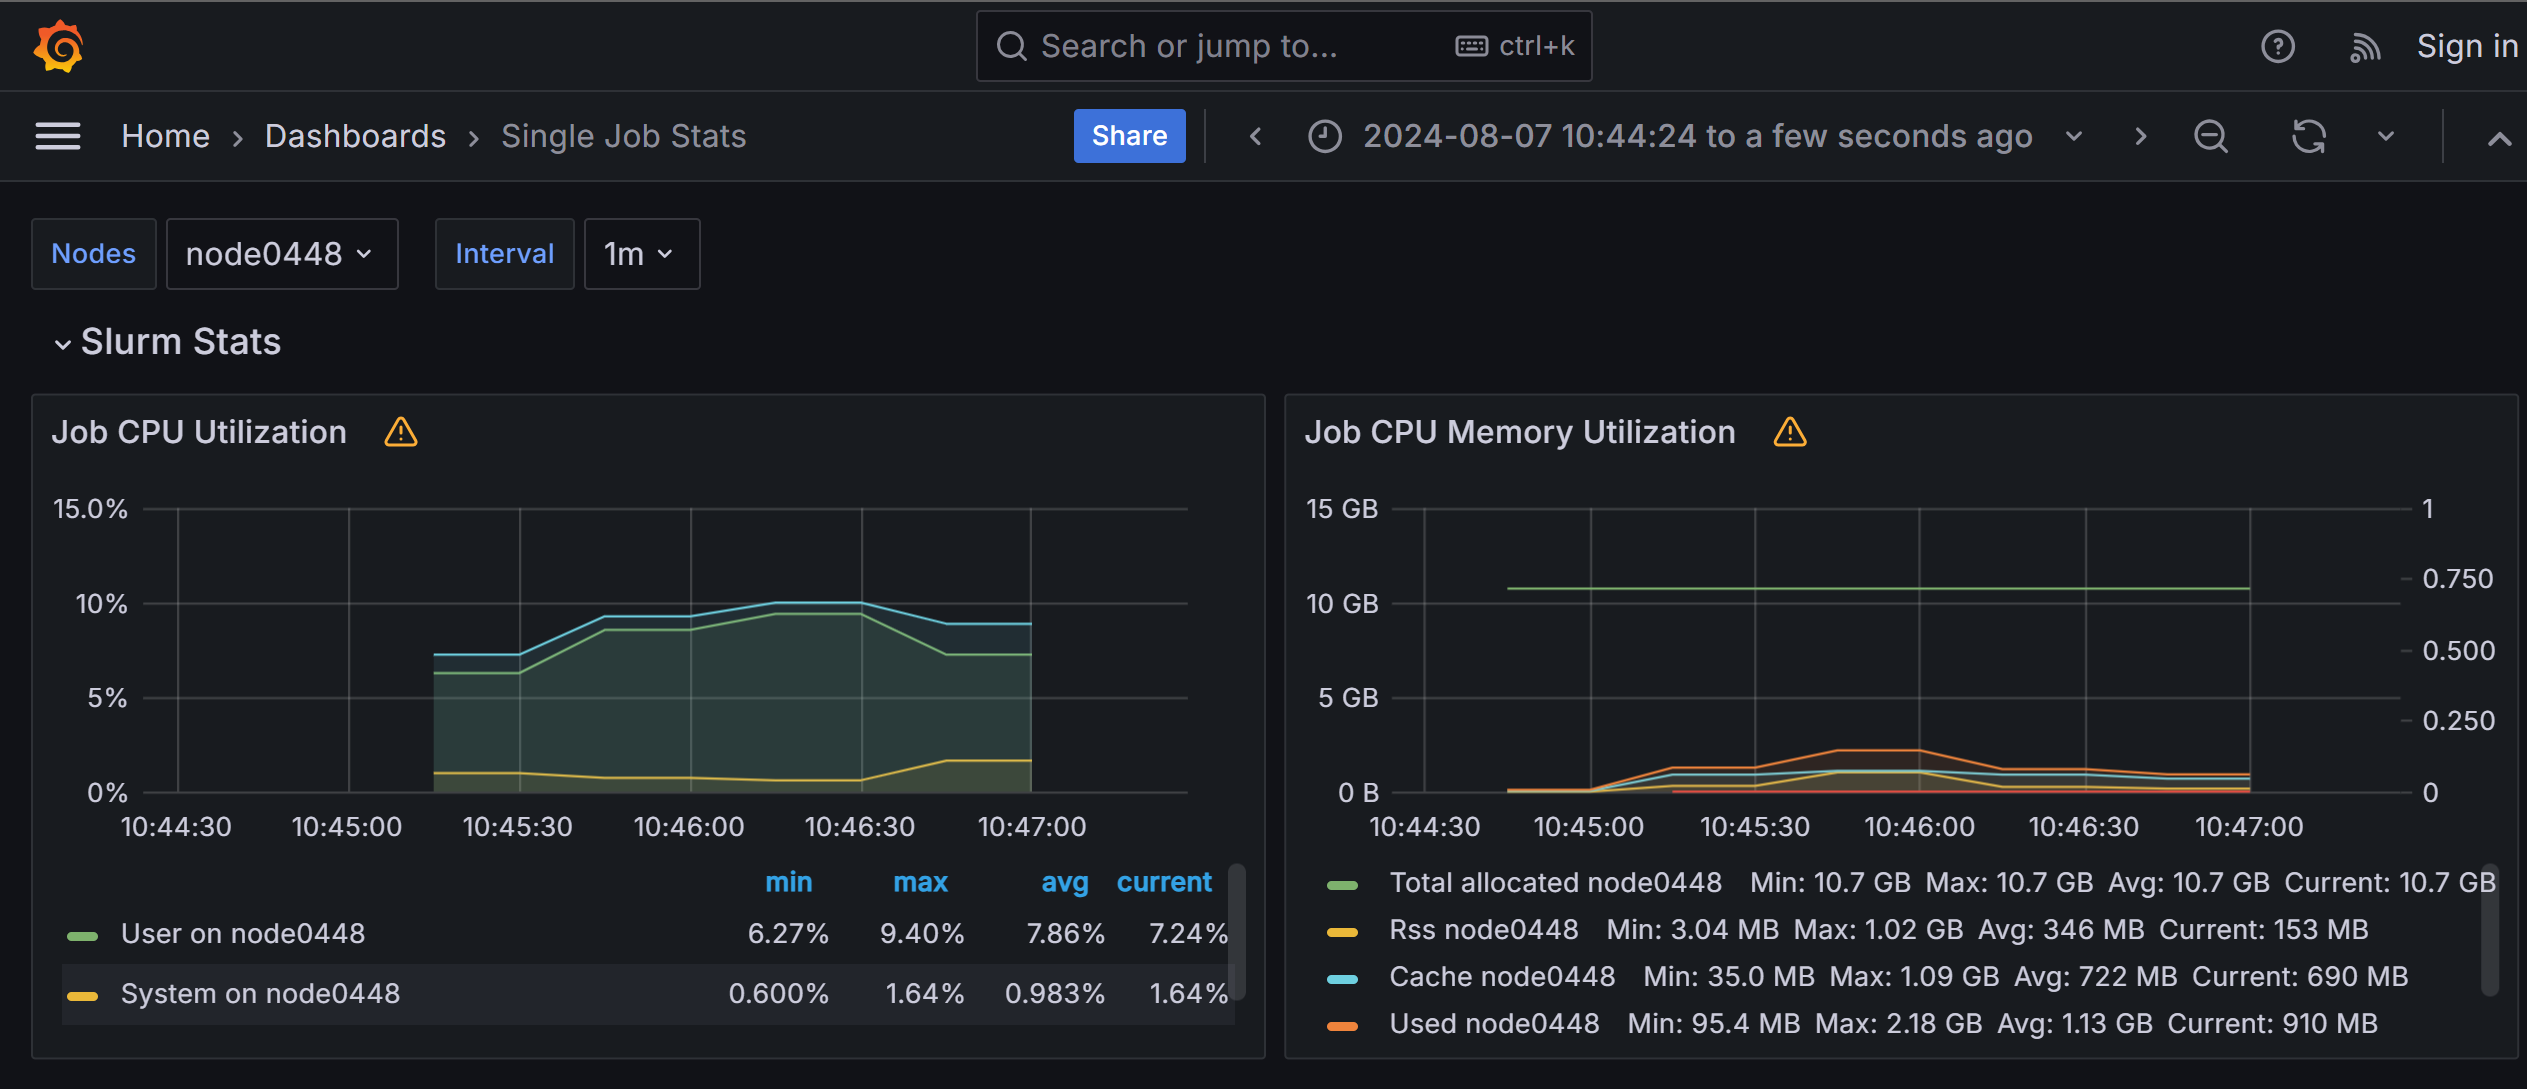Toggle User on node0448 series

click(243, 934)
